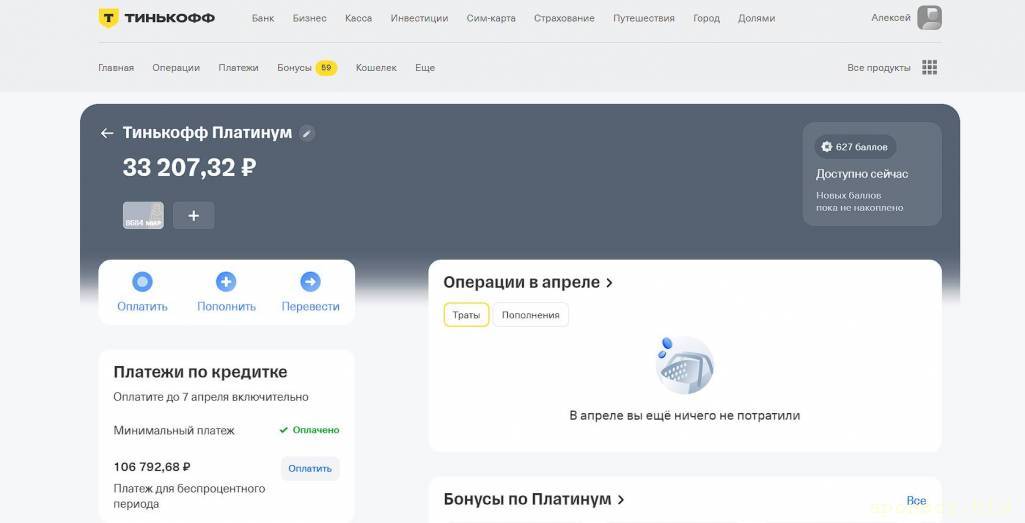
Task: Click the pencil icon to rename account
Action: [x=307, y=133]
